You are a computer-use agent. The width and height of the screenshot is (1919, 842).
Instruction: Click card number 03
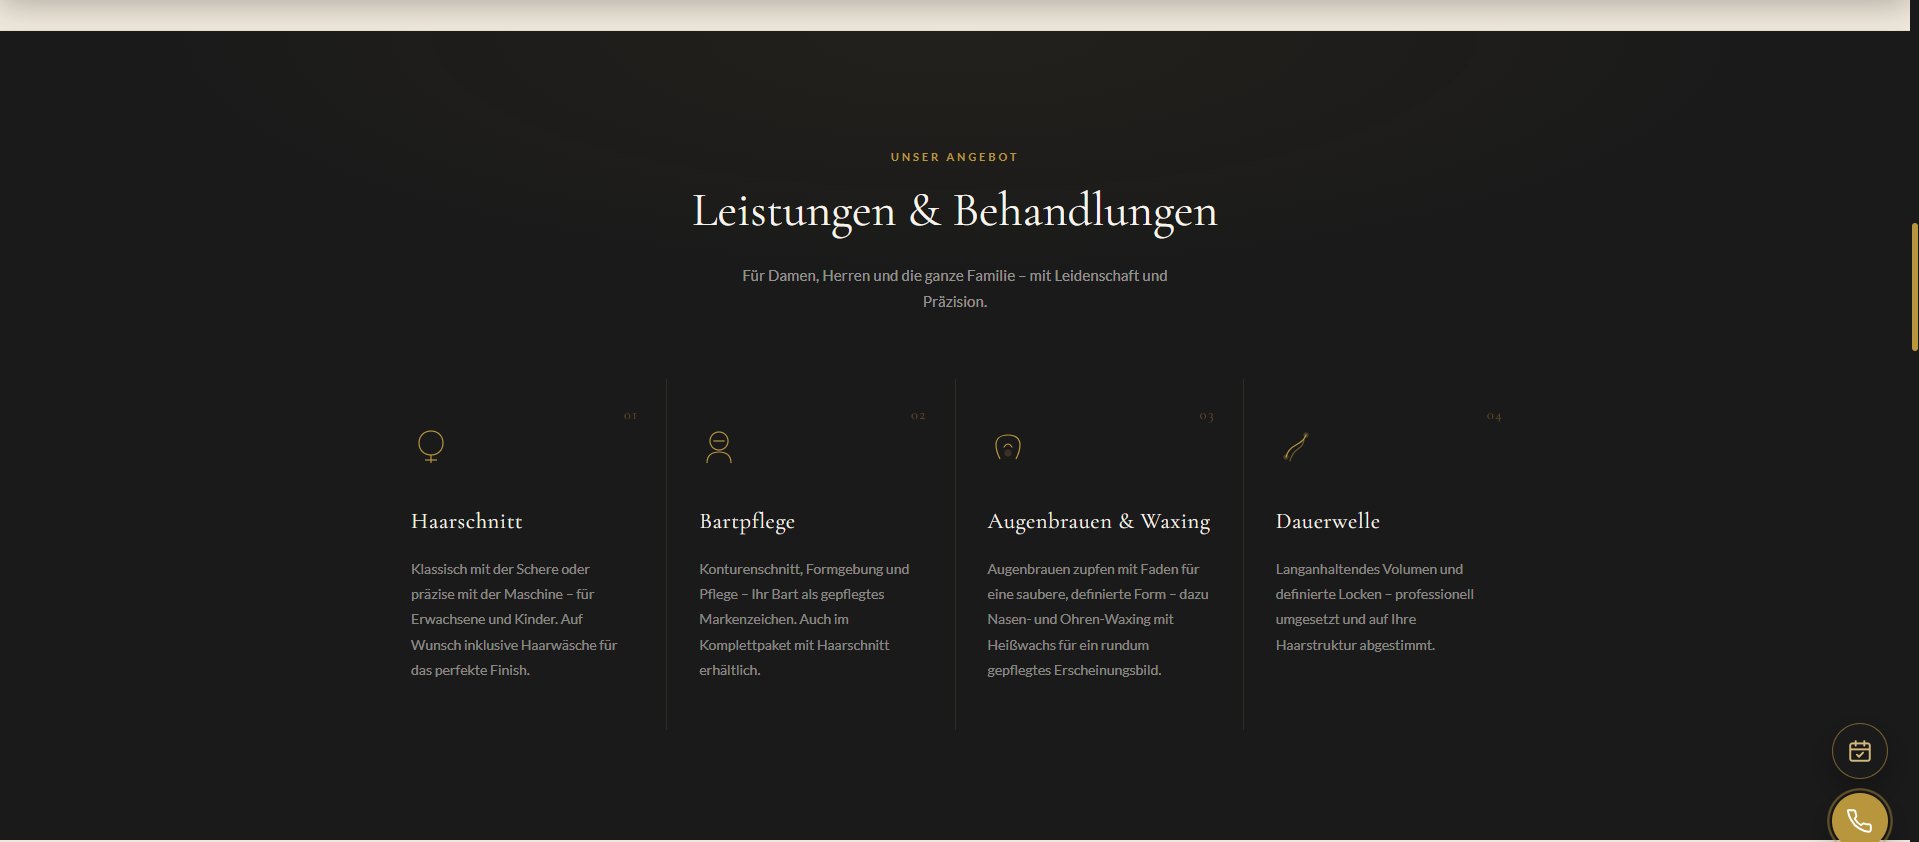(x=1207, y=416)
